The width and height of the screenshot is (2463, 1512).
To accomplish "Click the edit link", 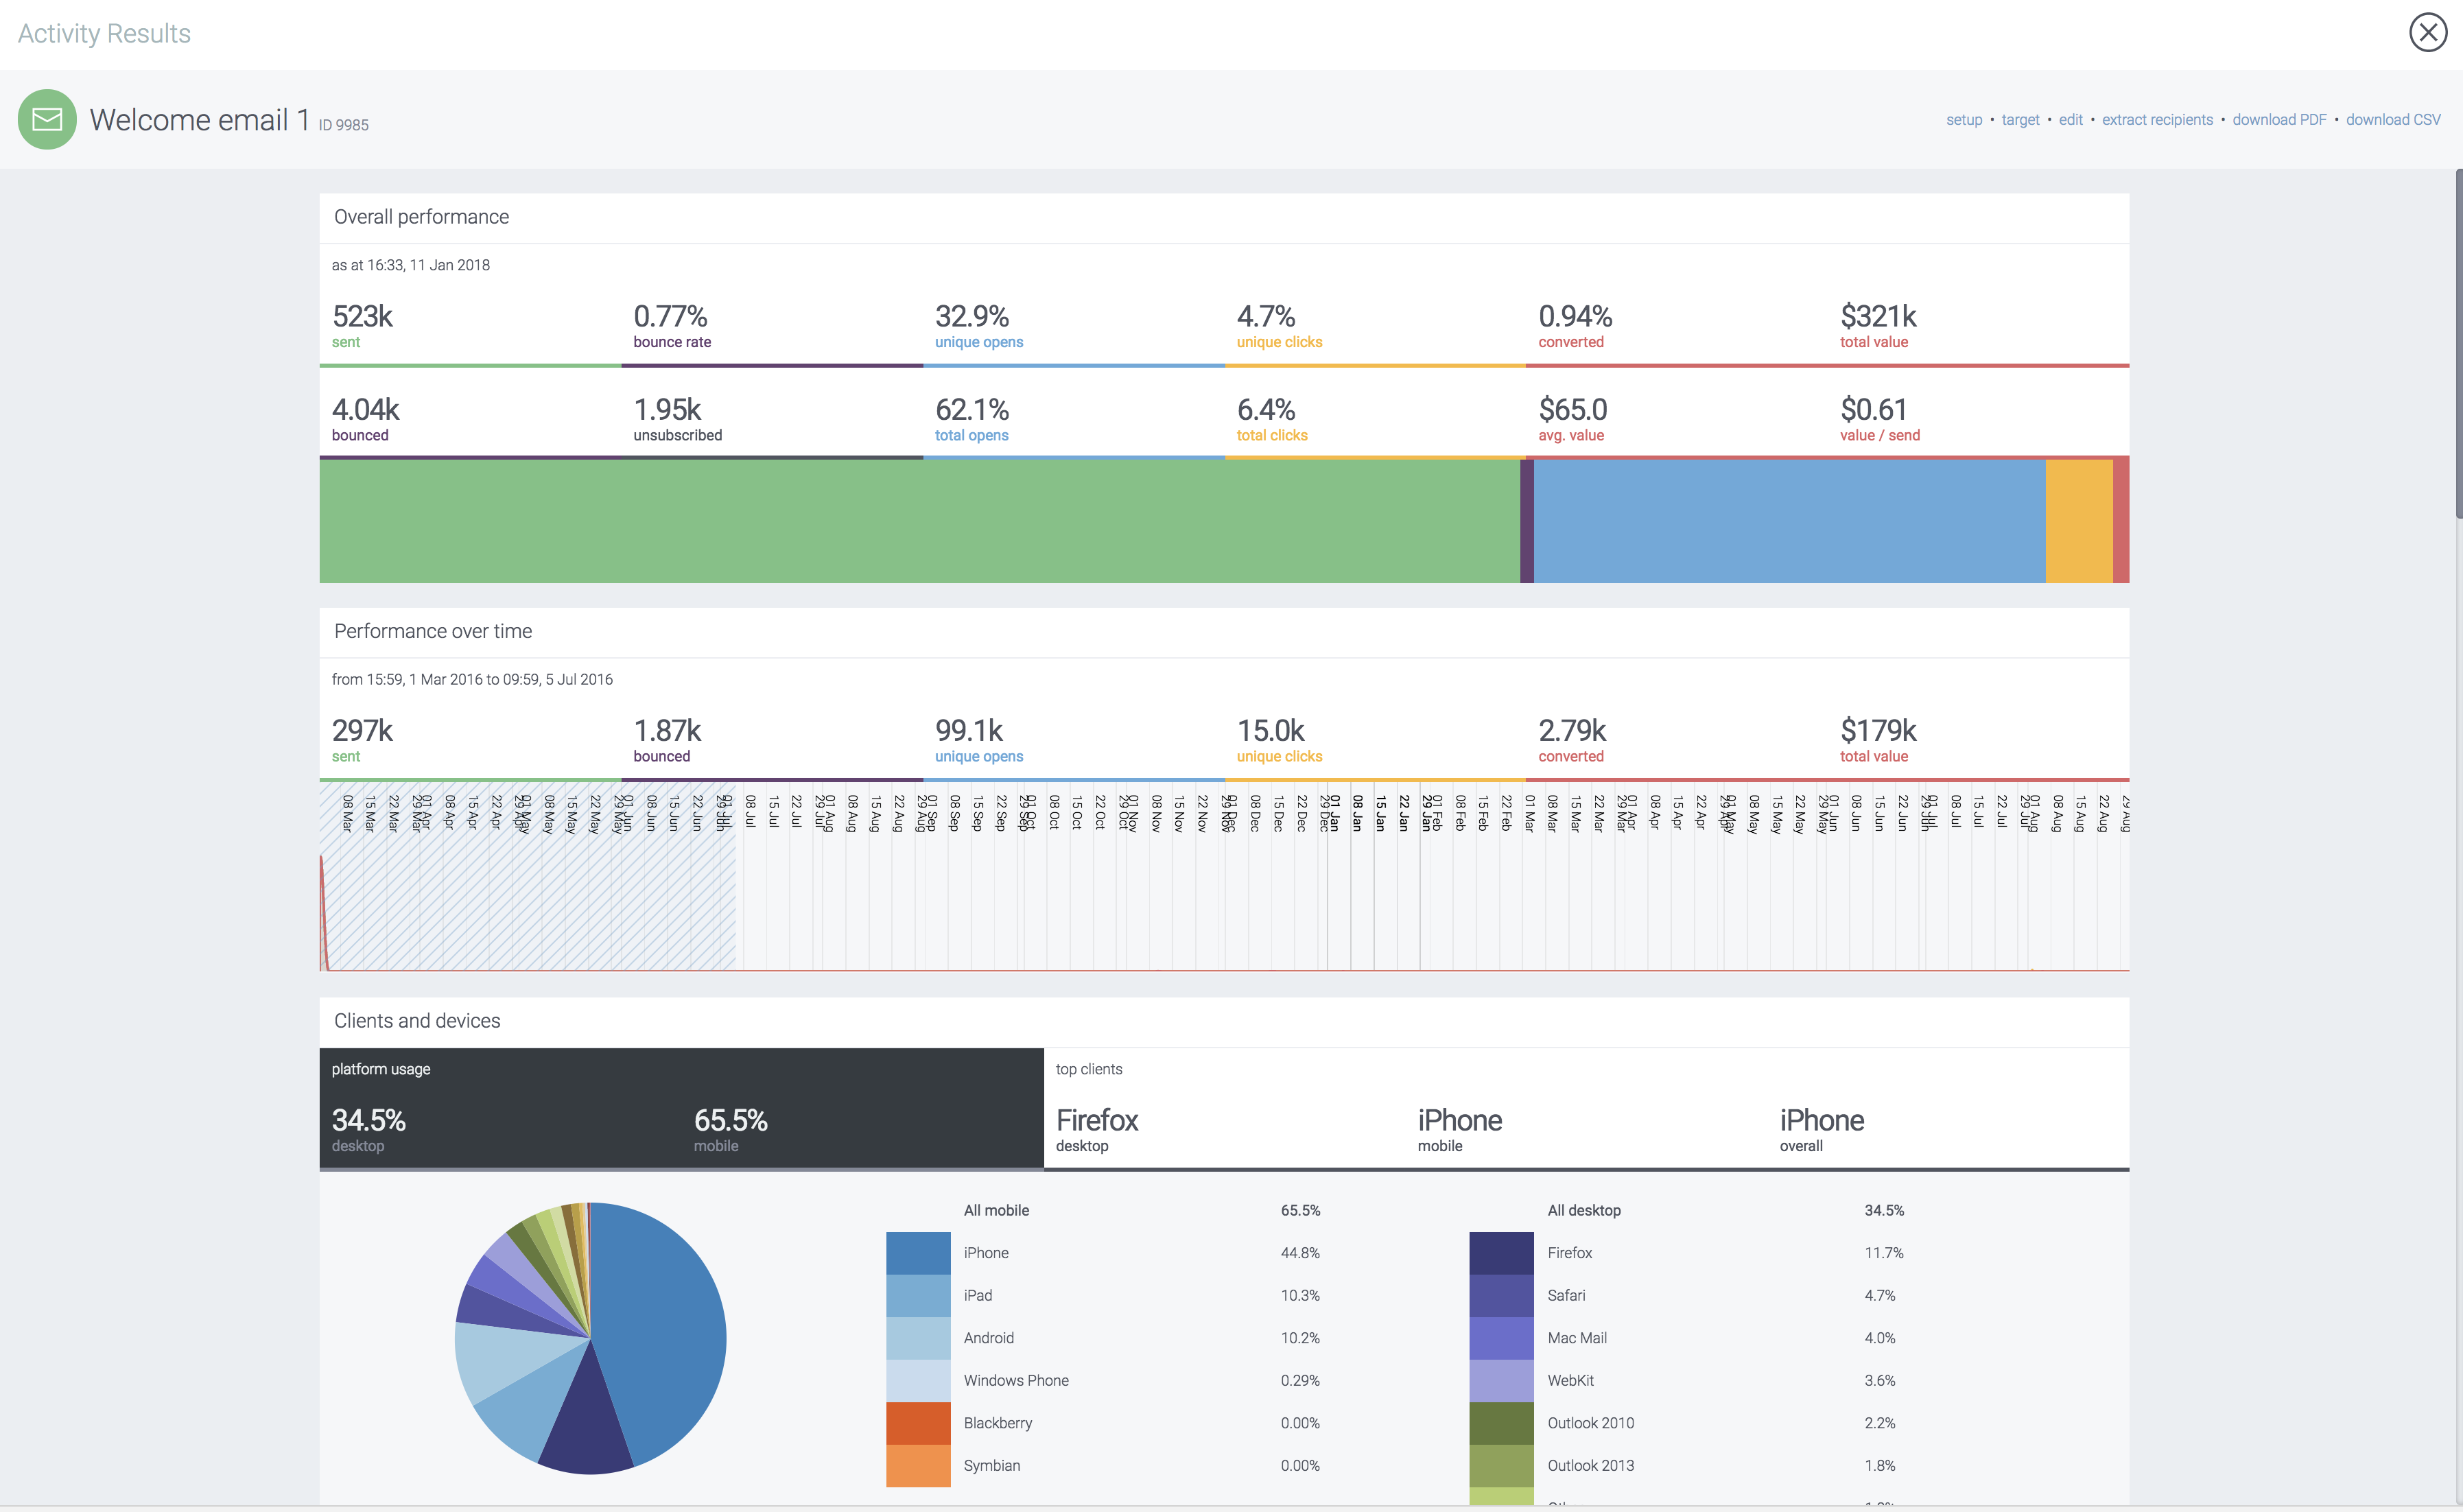I will 2070,120.
